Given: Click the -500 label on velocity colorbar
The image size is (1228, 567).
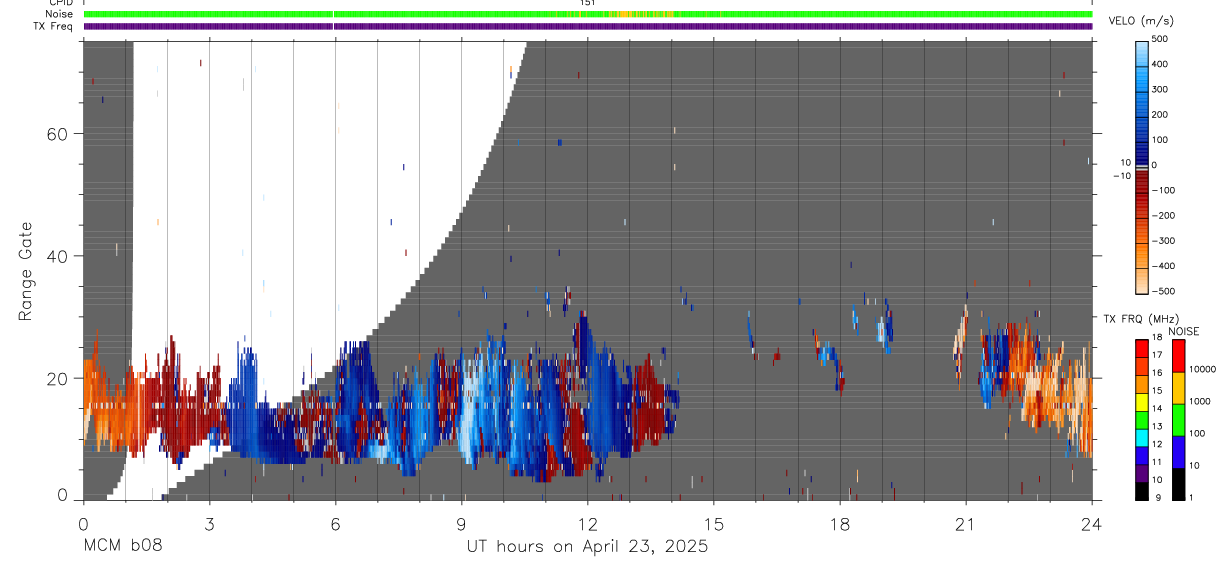Looking at the screenshot, I should tap(1157, 291).
